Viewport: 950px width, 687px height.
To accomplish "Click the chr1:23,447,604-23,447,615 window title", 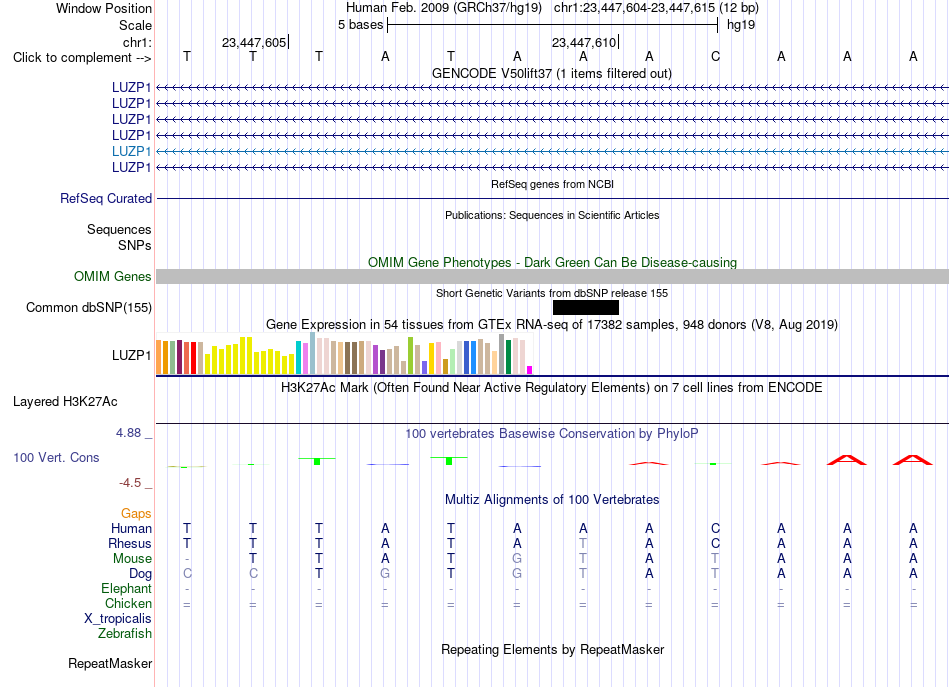I will pos(656,8).
